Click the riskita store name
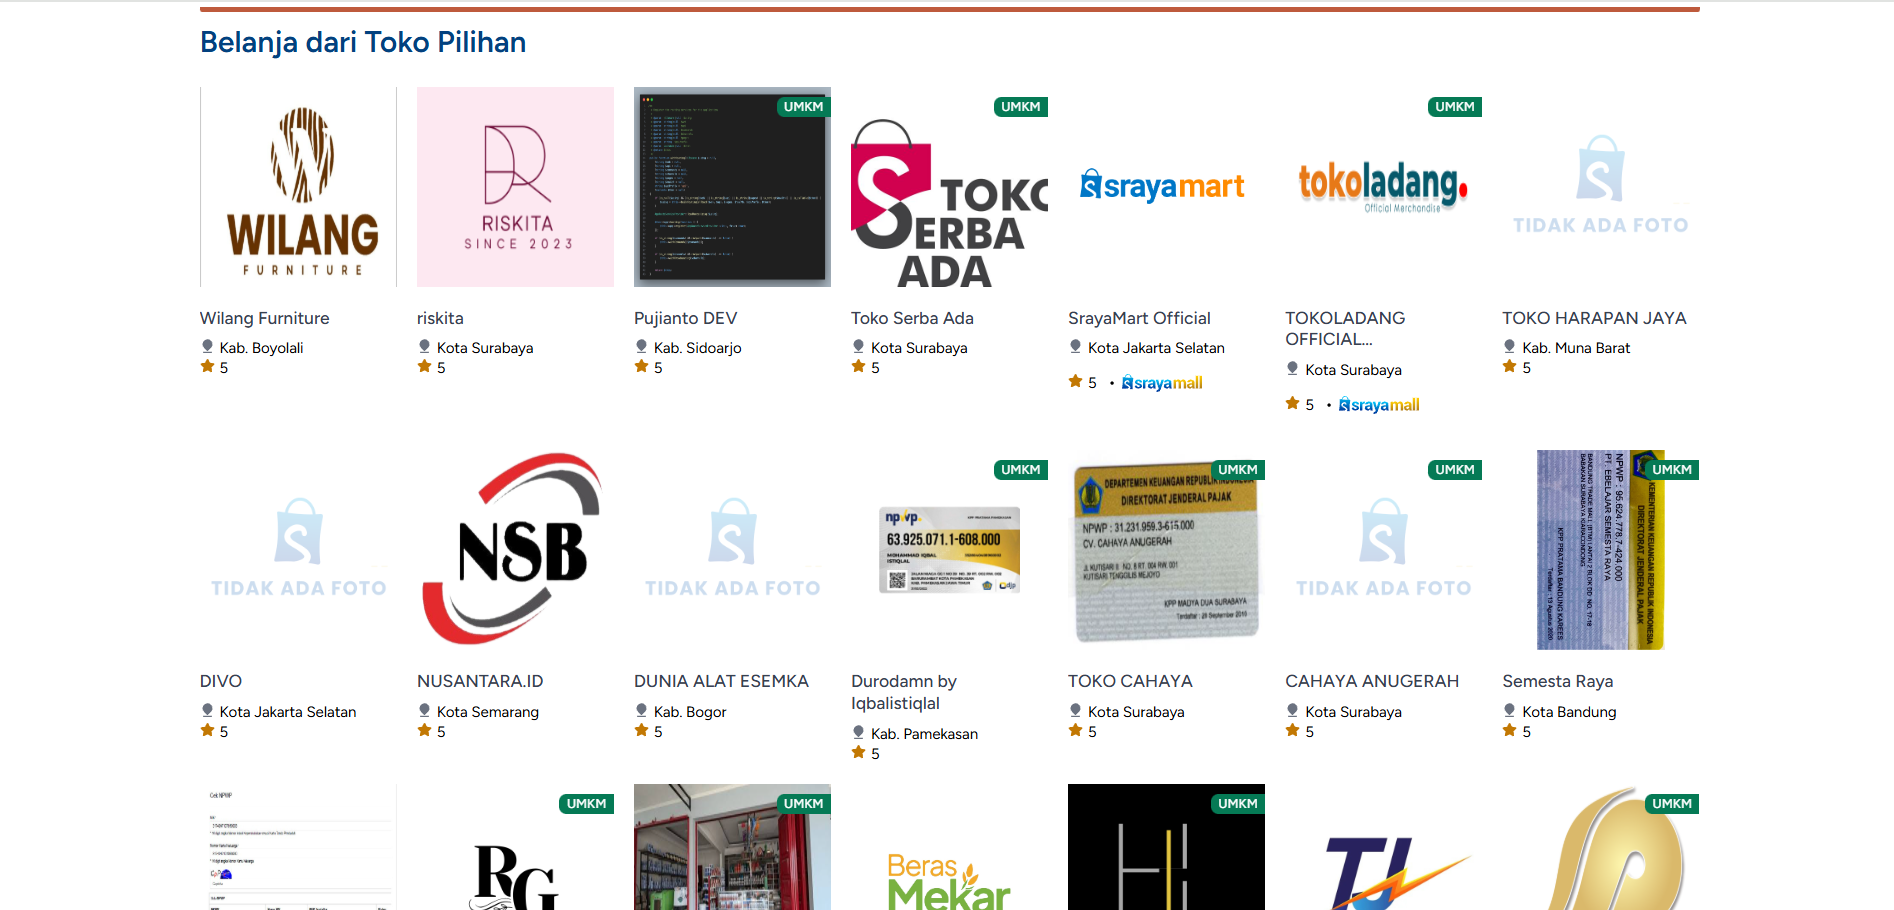The height and width of the screenshot is (910, 1894). pos(440,318)
